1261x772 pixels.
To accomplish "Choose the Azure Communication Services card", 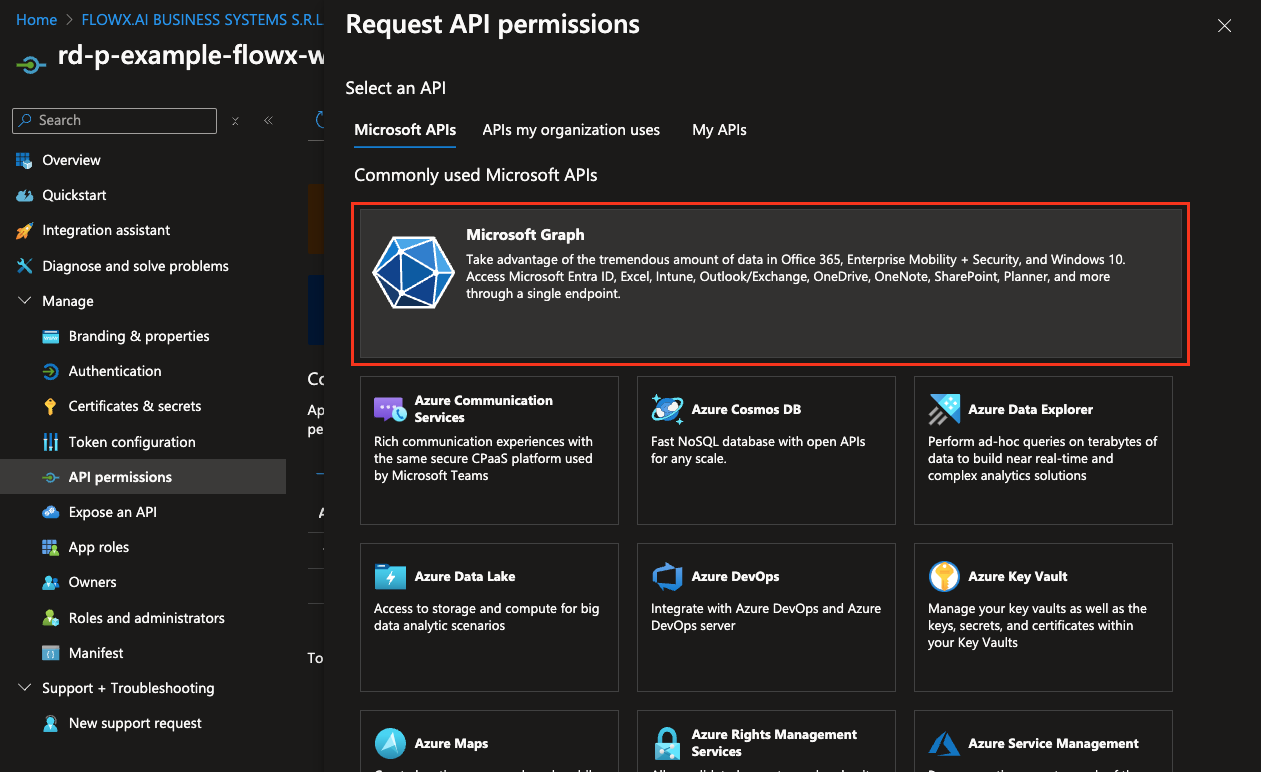I will 489,450.
